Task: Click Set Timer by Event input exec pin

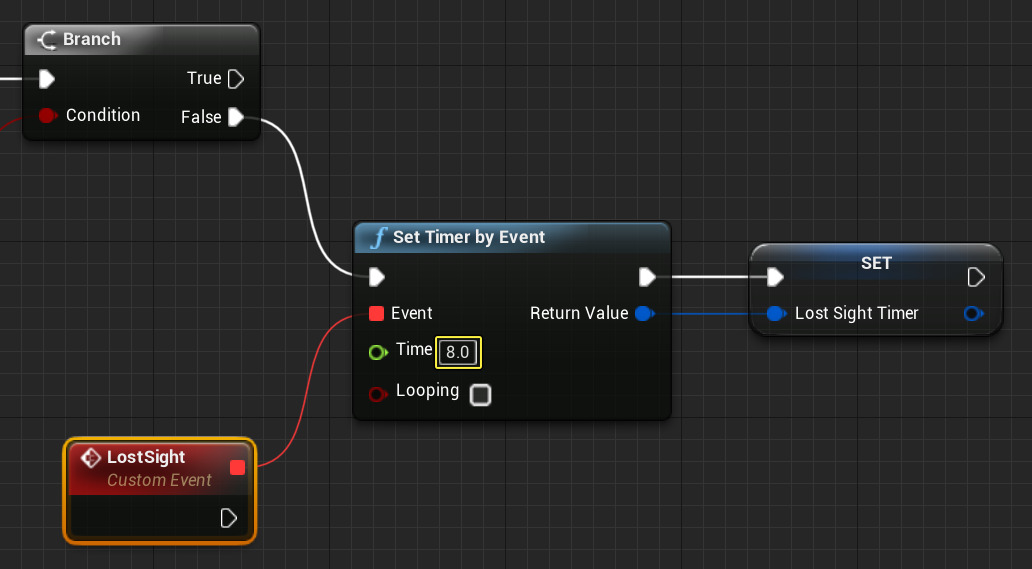Action: [x=376, y=277]
